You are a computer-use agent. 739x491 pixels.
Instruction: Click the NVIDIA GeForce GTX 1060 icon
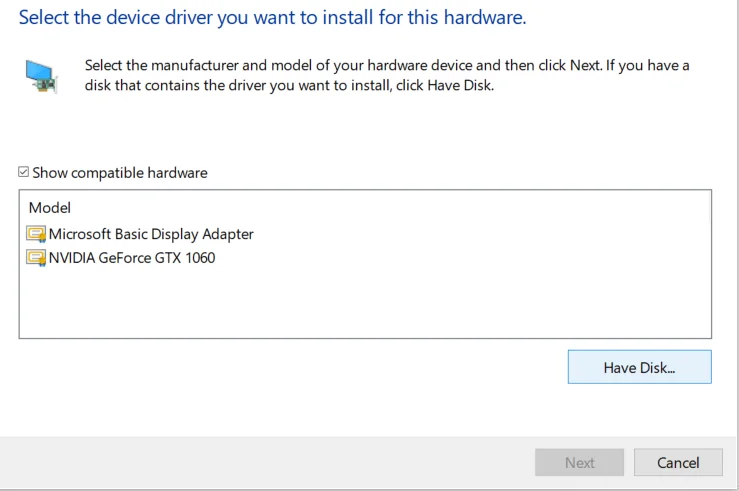(x=36, y=258)
